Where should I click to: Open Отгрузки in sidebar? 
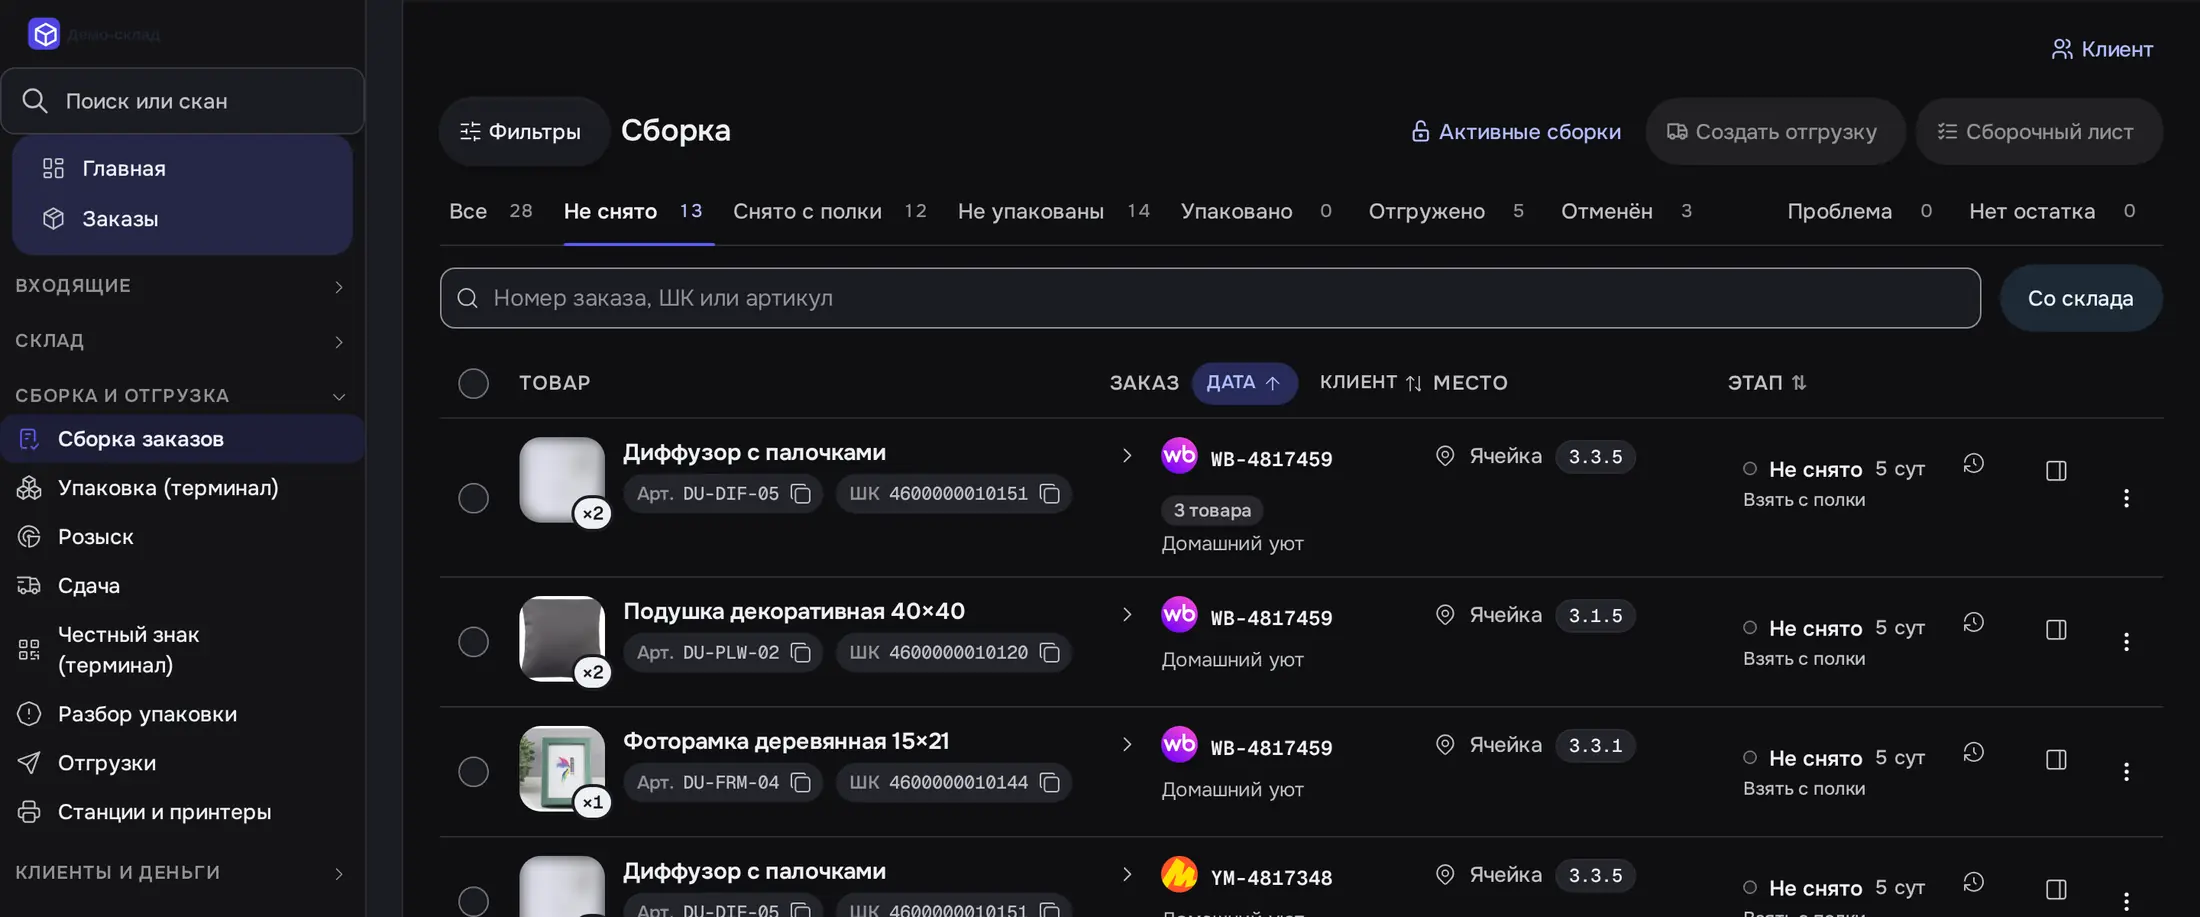pos(182,763)
